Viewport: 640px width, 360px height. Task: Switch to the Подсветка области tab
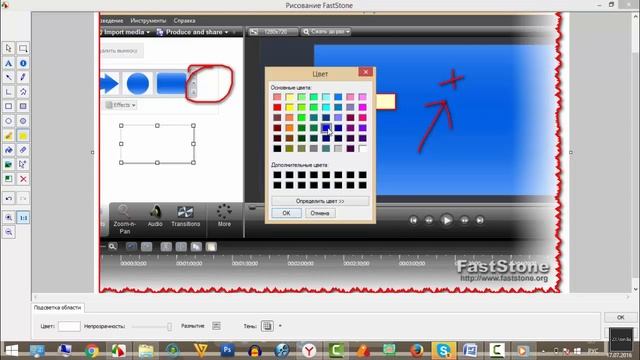click(x=58, y=307)
